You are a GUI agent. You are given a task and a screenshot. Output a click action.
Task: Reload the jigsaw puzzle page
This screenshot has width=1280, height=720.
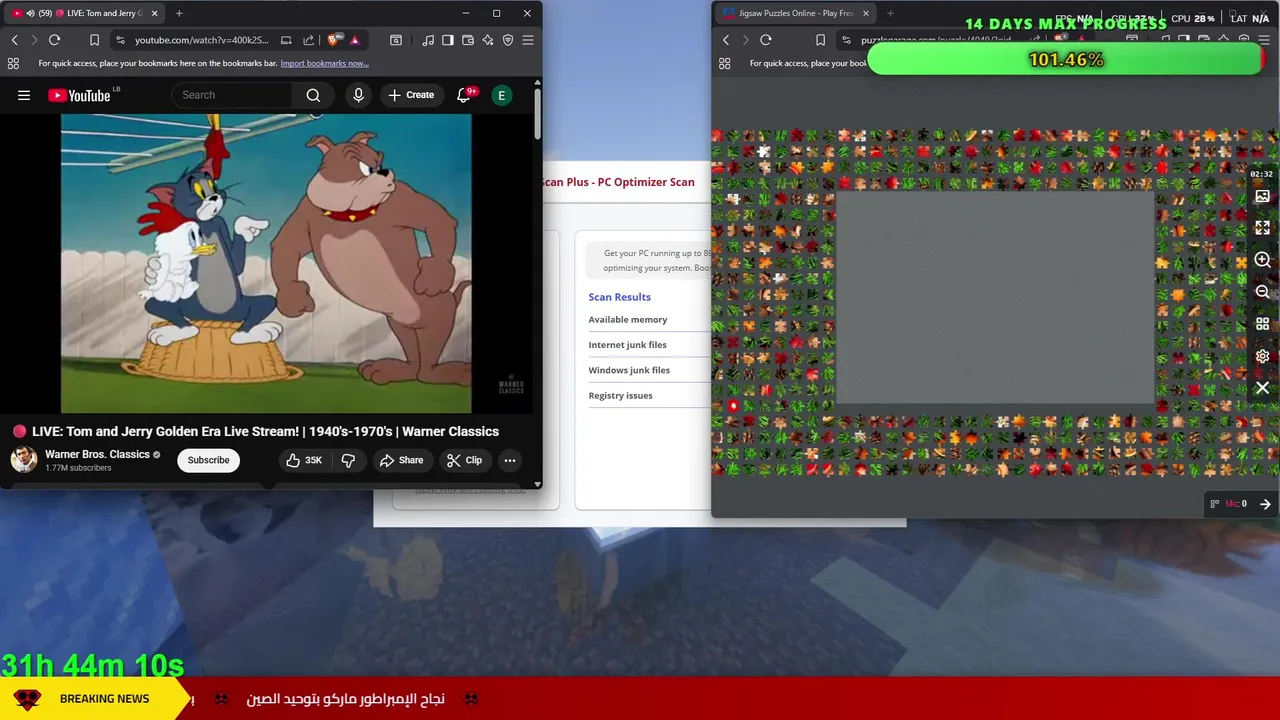[x=766, y=40]
